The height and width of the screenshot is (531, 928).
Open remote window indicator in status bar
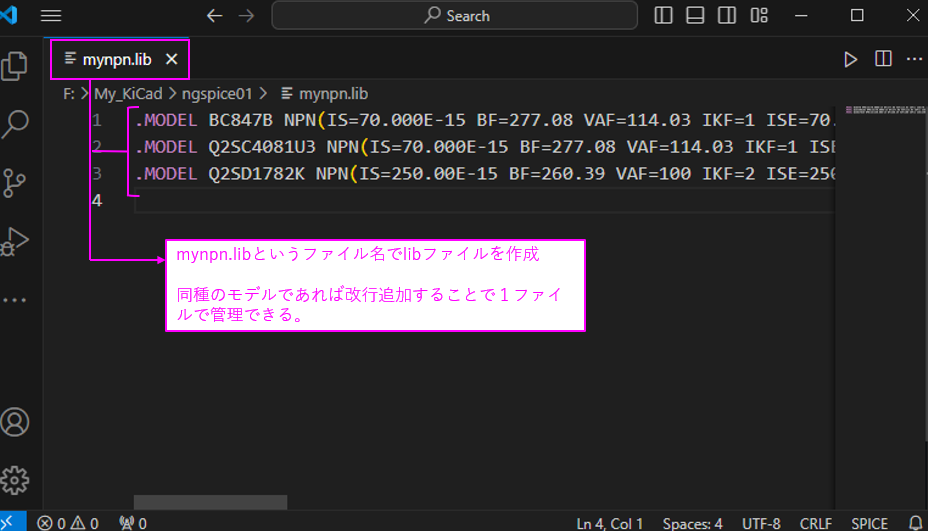point(12,523)
